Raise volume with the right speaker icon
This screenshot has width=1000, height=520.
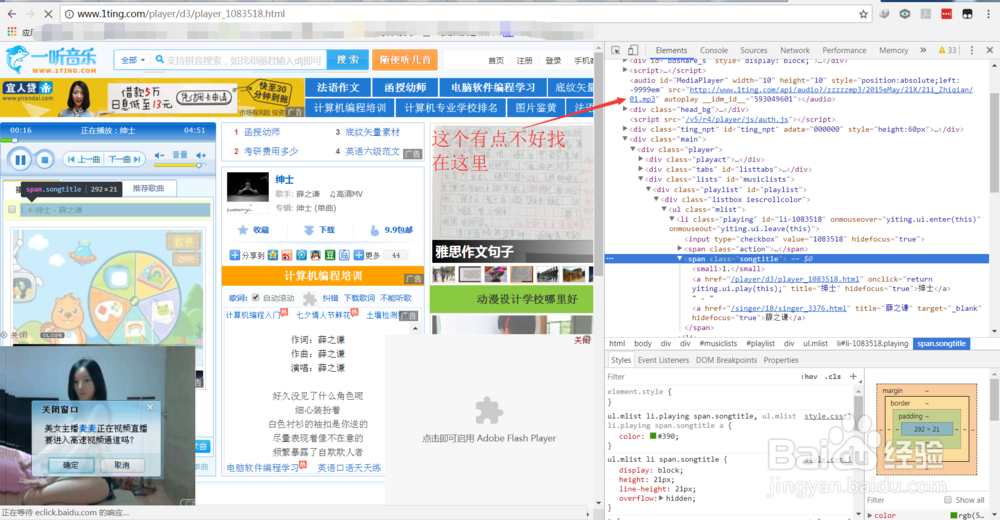coord(202,155)
